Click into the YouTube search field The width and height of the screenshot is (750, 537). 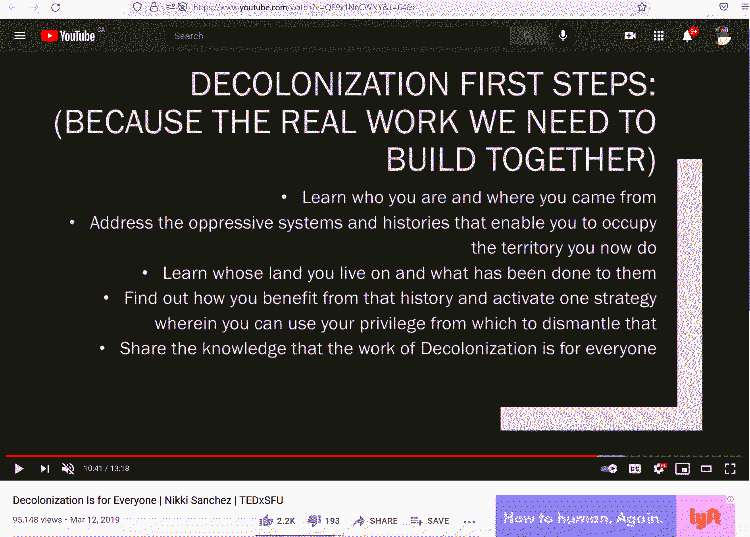(x=340, y=36)
